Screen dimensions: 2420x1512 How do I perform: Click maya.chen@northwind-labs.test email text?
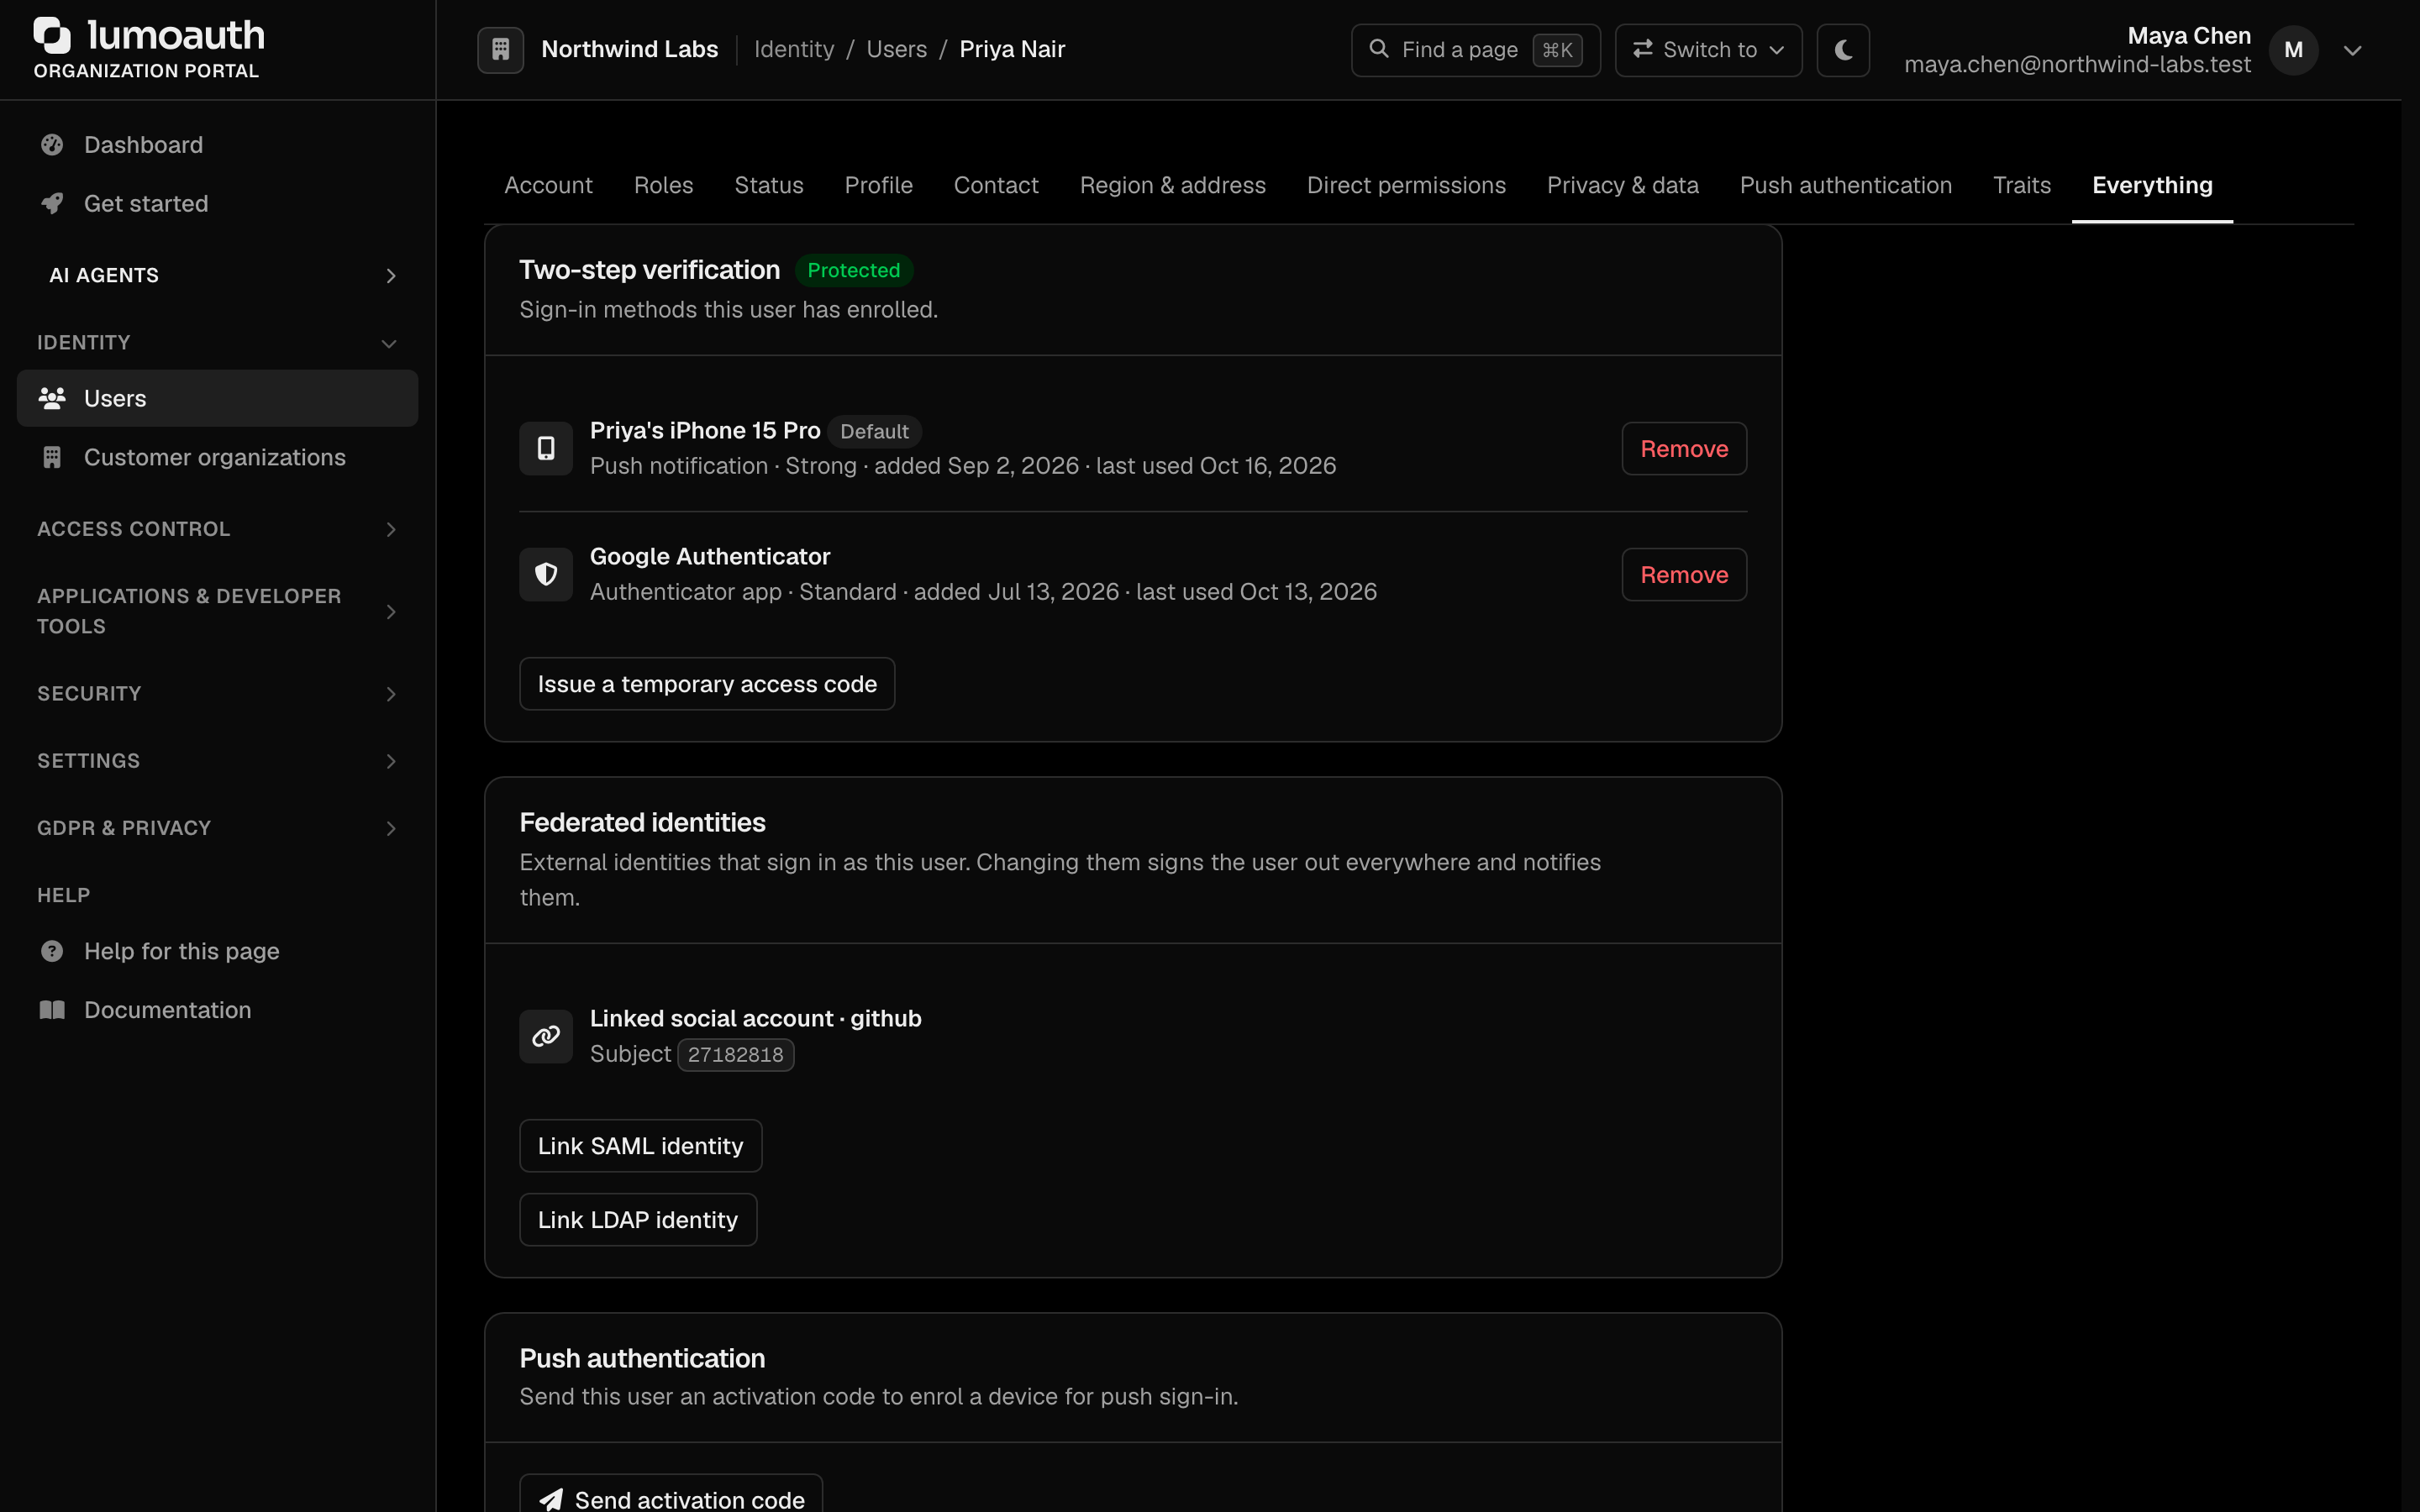click(2077, 65)
